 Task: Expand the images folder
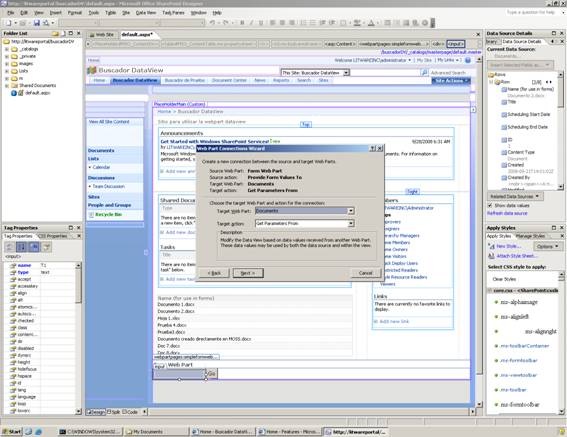coord(7,64)
